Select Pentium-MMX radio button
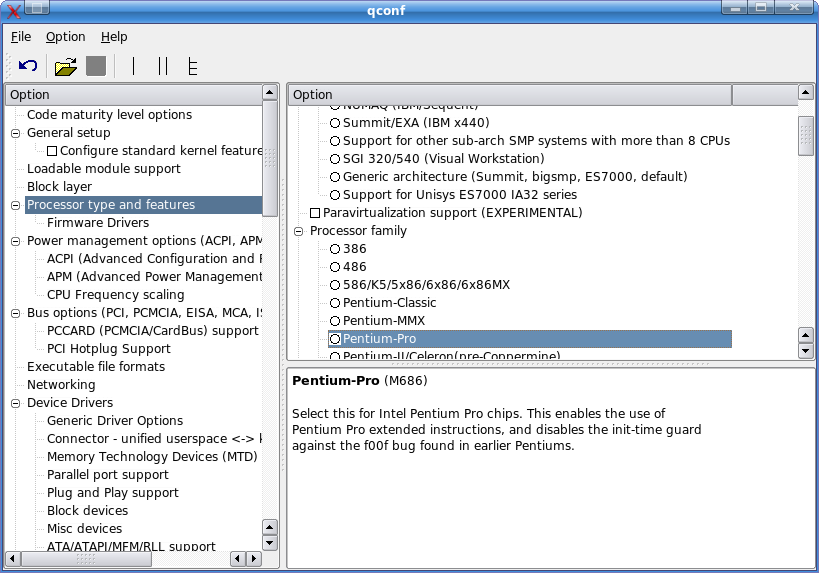This screenshot has height=573, width=819. coord(335,321)
